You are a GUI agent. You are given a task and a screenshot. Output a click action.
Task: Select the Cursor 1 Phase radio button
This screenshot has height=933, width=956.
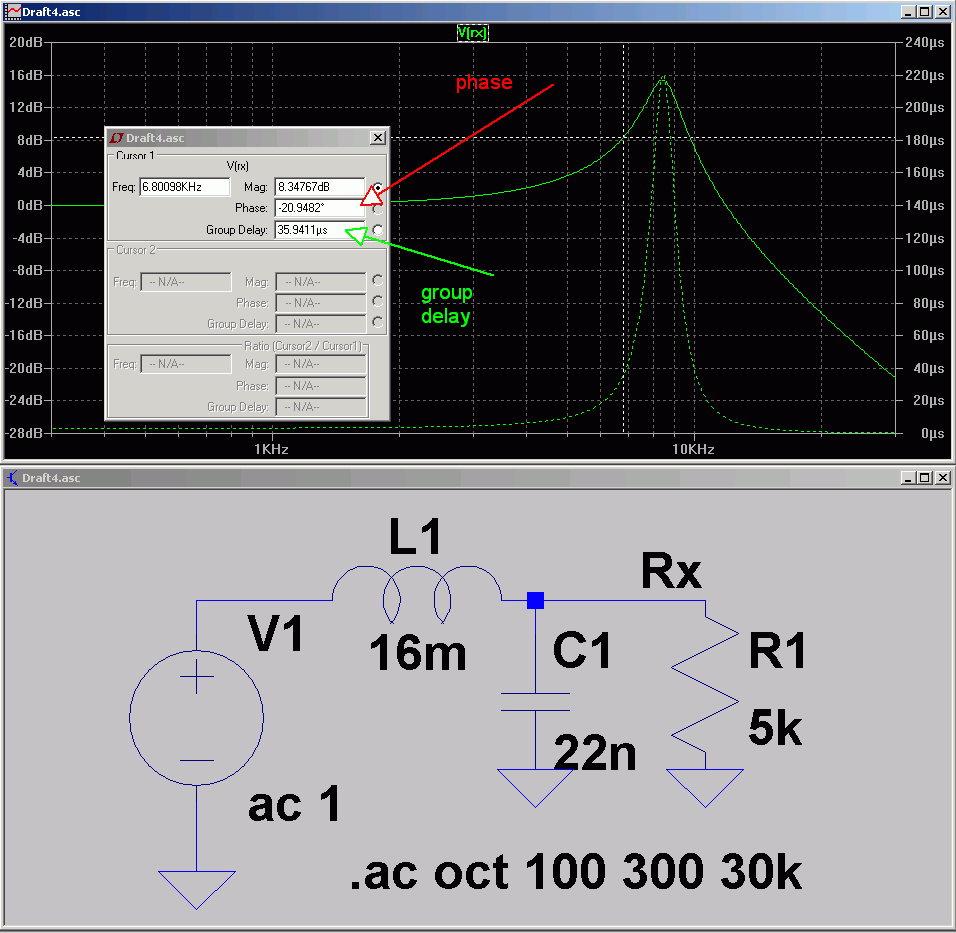(x=377, y=208)
